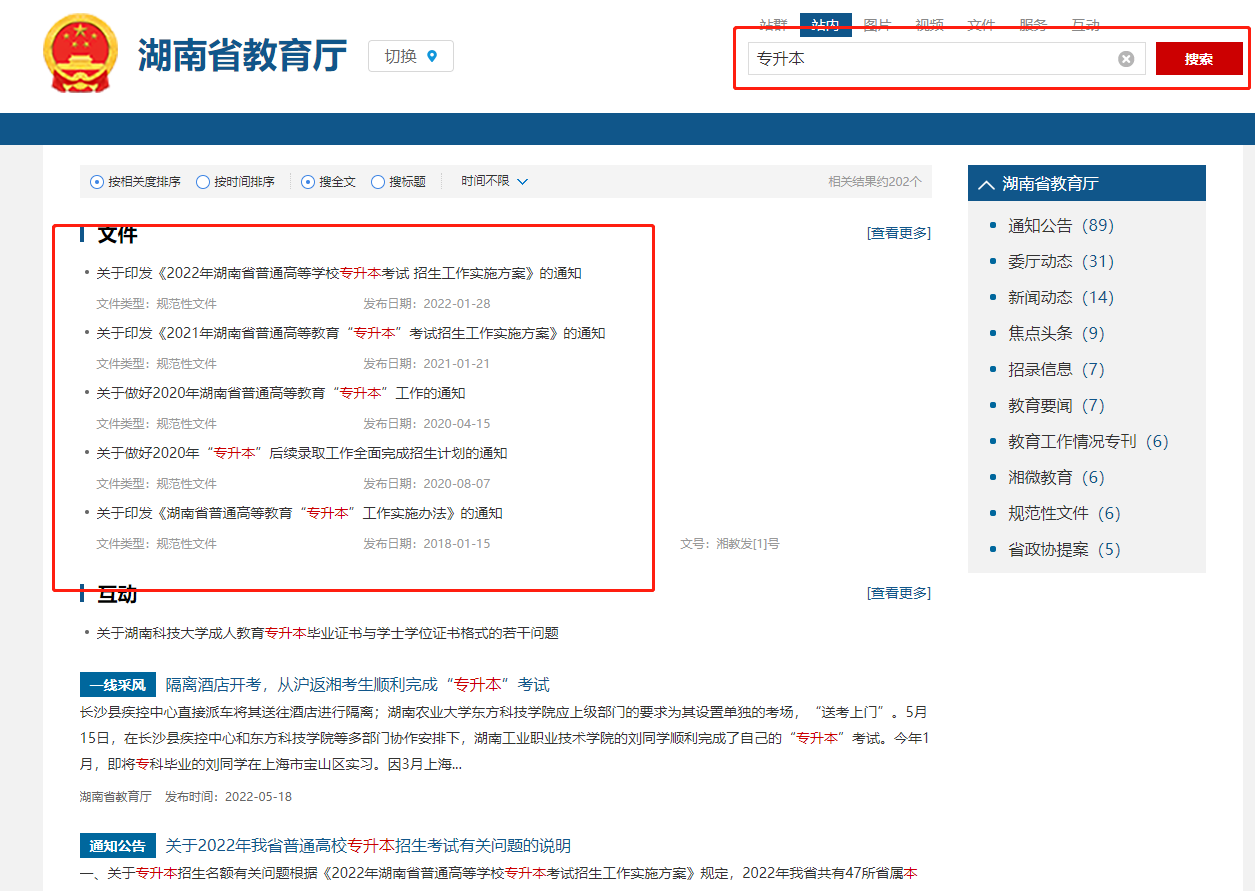Click the red 搜索 button
This screenshot has height=891, width=1255.
pos(1198,57)
